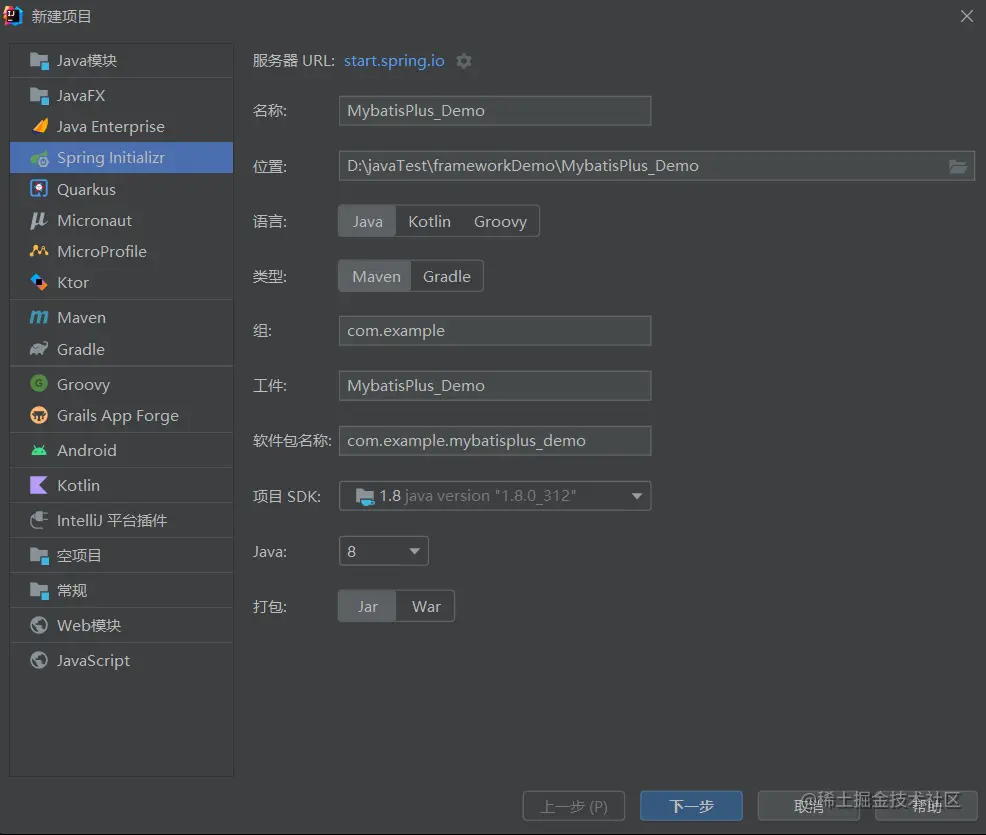Click the JavaFX folder icon
This screenshot has width=986, height=835.
click(39, 96)
